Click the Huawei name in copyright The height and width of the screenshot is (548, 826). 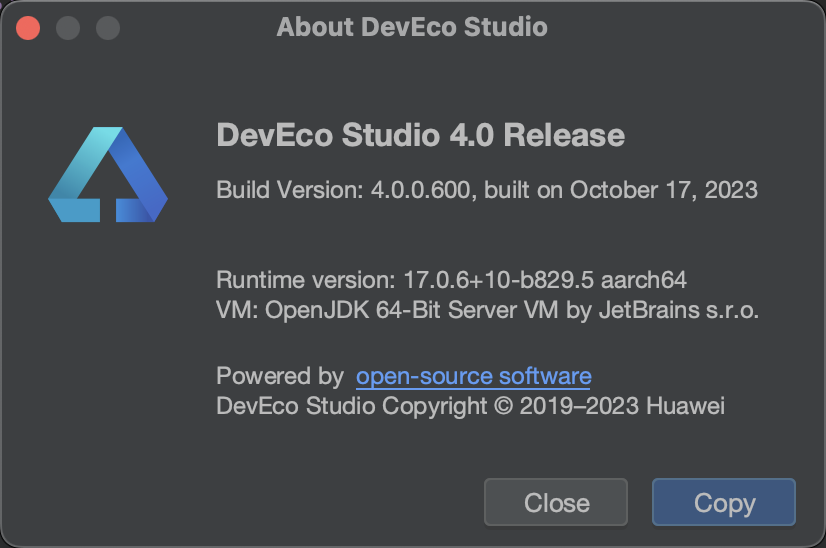point(685,405)
